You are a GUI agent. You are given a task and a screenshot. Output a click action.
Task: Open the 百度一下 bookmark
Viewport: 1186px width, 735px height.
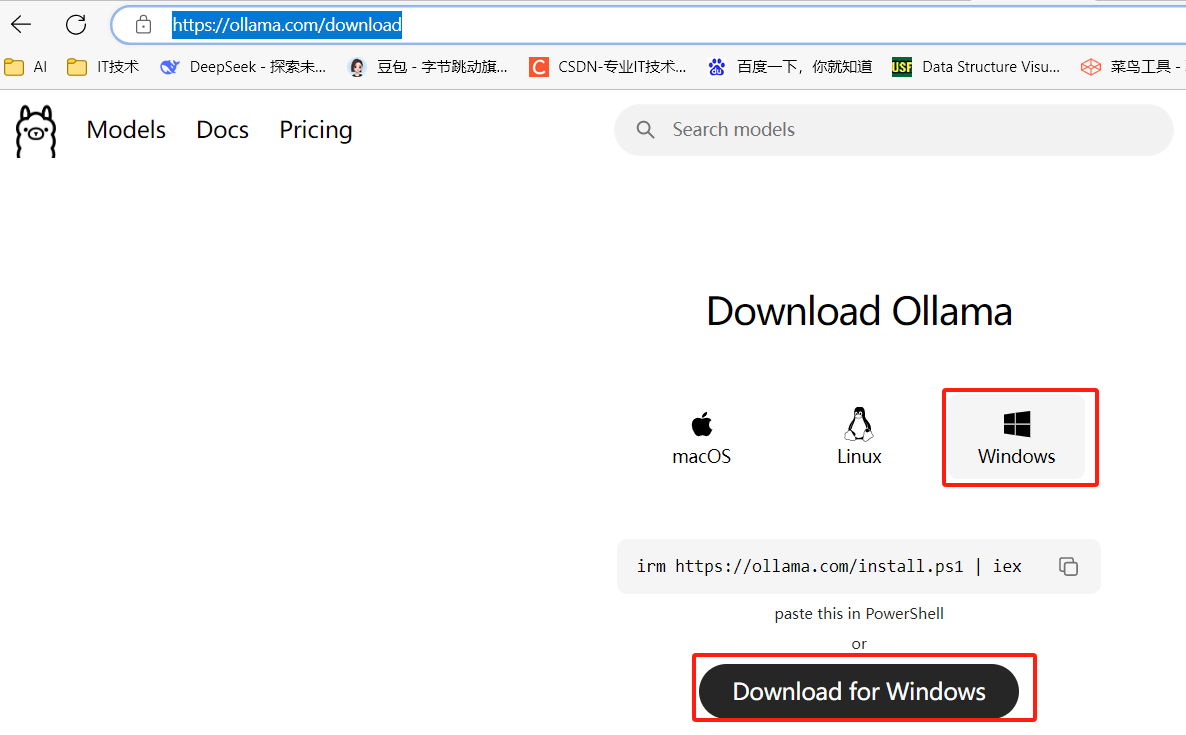pos(790,67)
